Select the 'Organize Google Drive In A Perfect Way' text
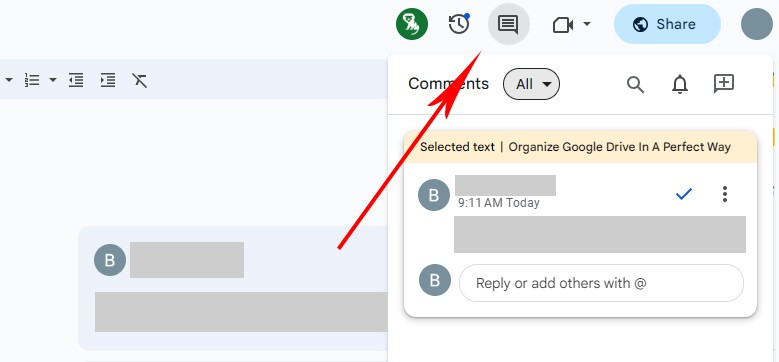Screen dimensions: 779x362 point(620,147)
